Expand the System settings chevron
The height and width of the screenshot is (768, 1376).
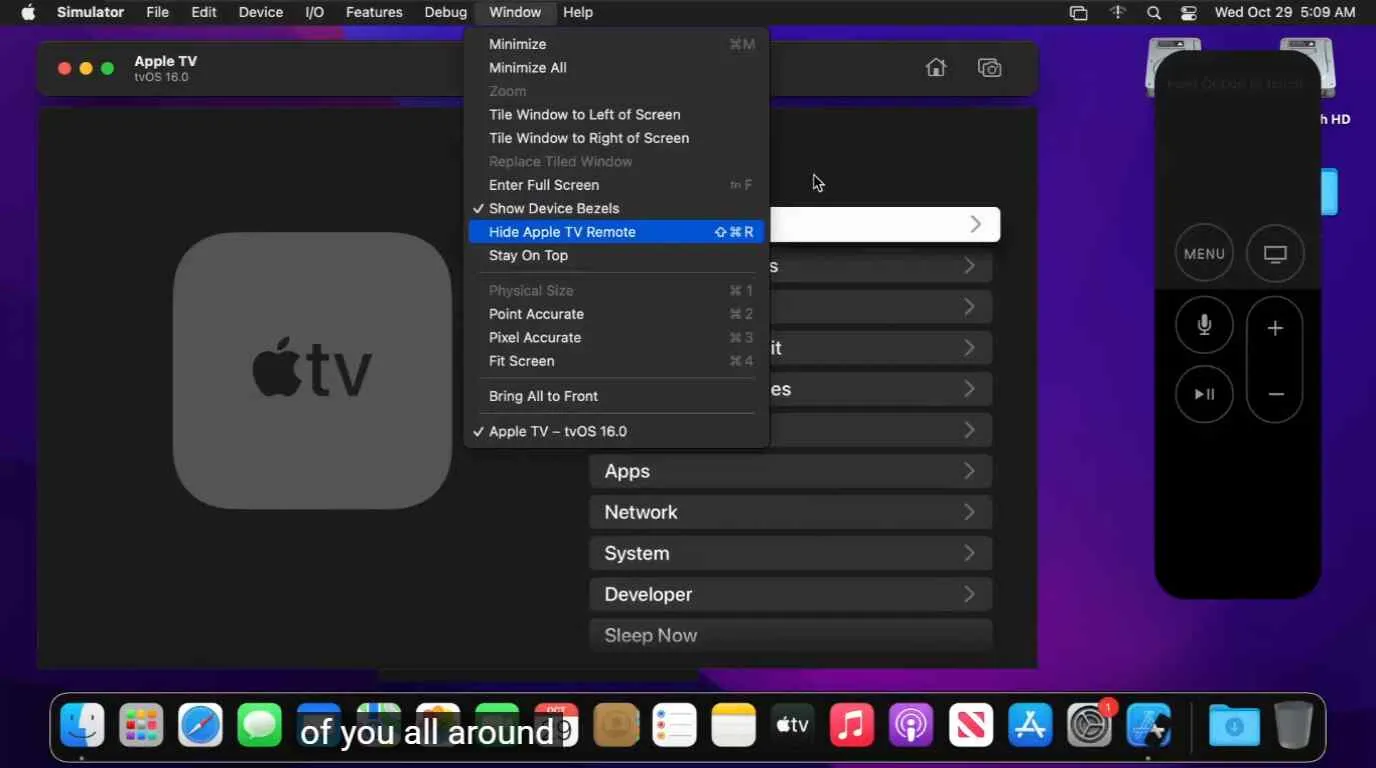[969, 553]
